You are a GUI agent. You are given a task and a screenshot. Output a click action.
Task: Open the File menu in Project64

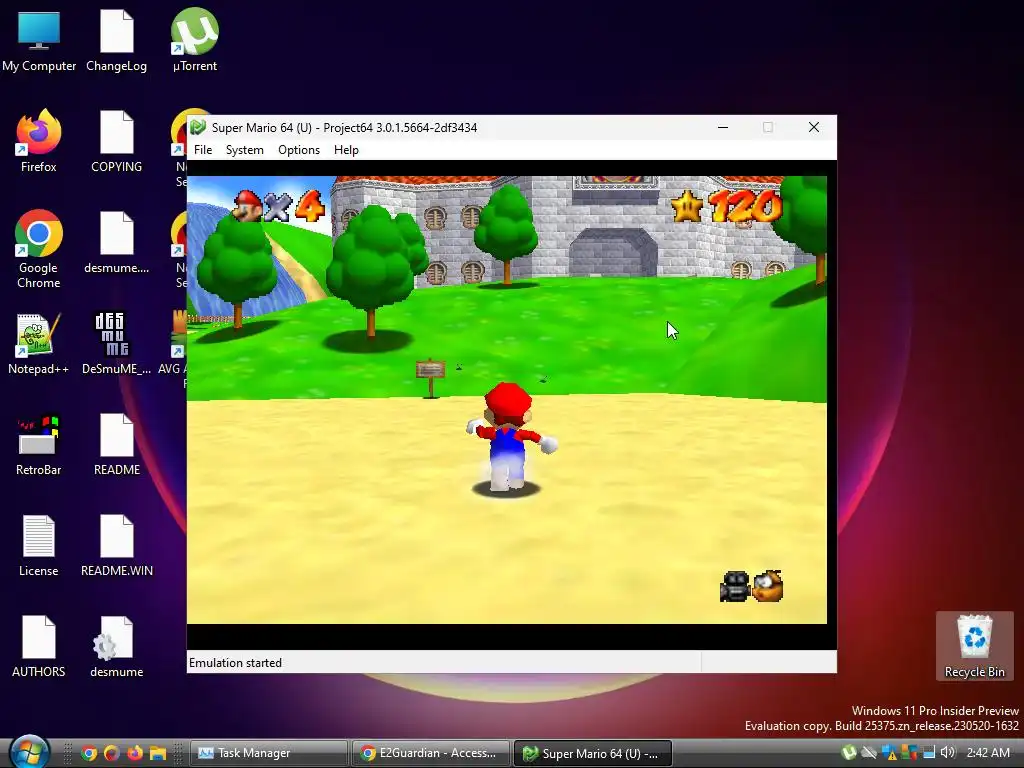(x=203, y=150)
